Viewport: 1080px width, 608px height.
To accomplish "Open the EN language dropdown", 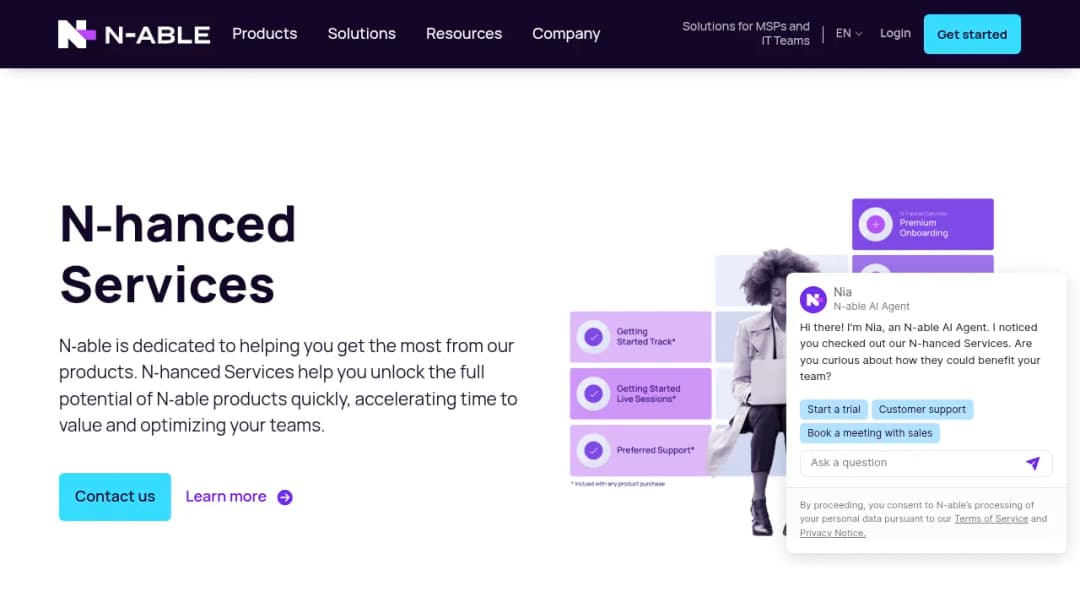I will pyautogui.click(x=849, y=33).
